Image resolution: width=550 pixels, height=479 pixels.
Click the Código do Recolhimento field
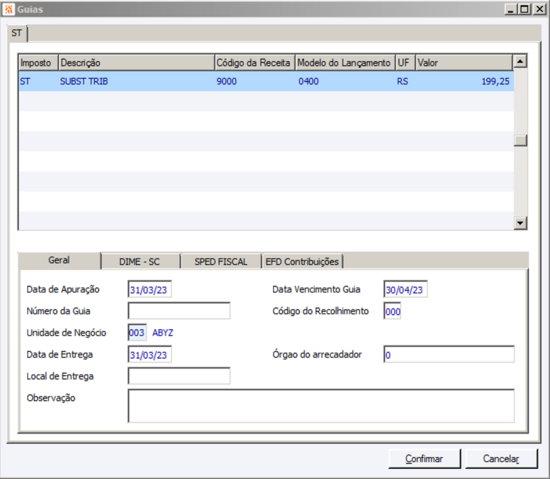point(393,311)
